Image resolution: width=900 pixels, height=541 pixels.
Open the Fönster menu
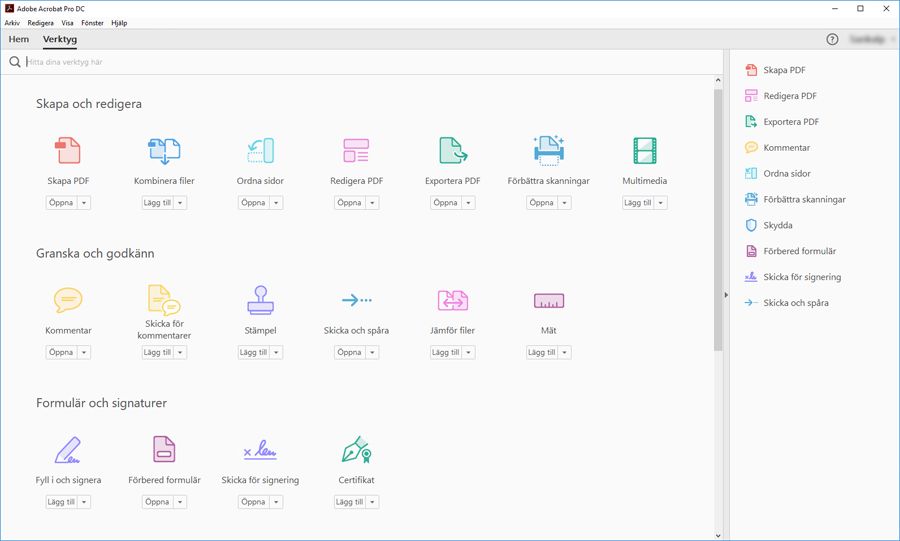[92, 23]
